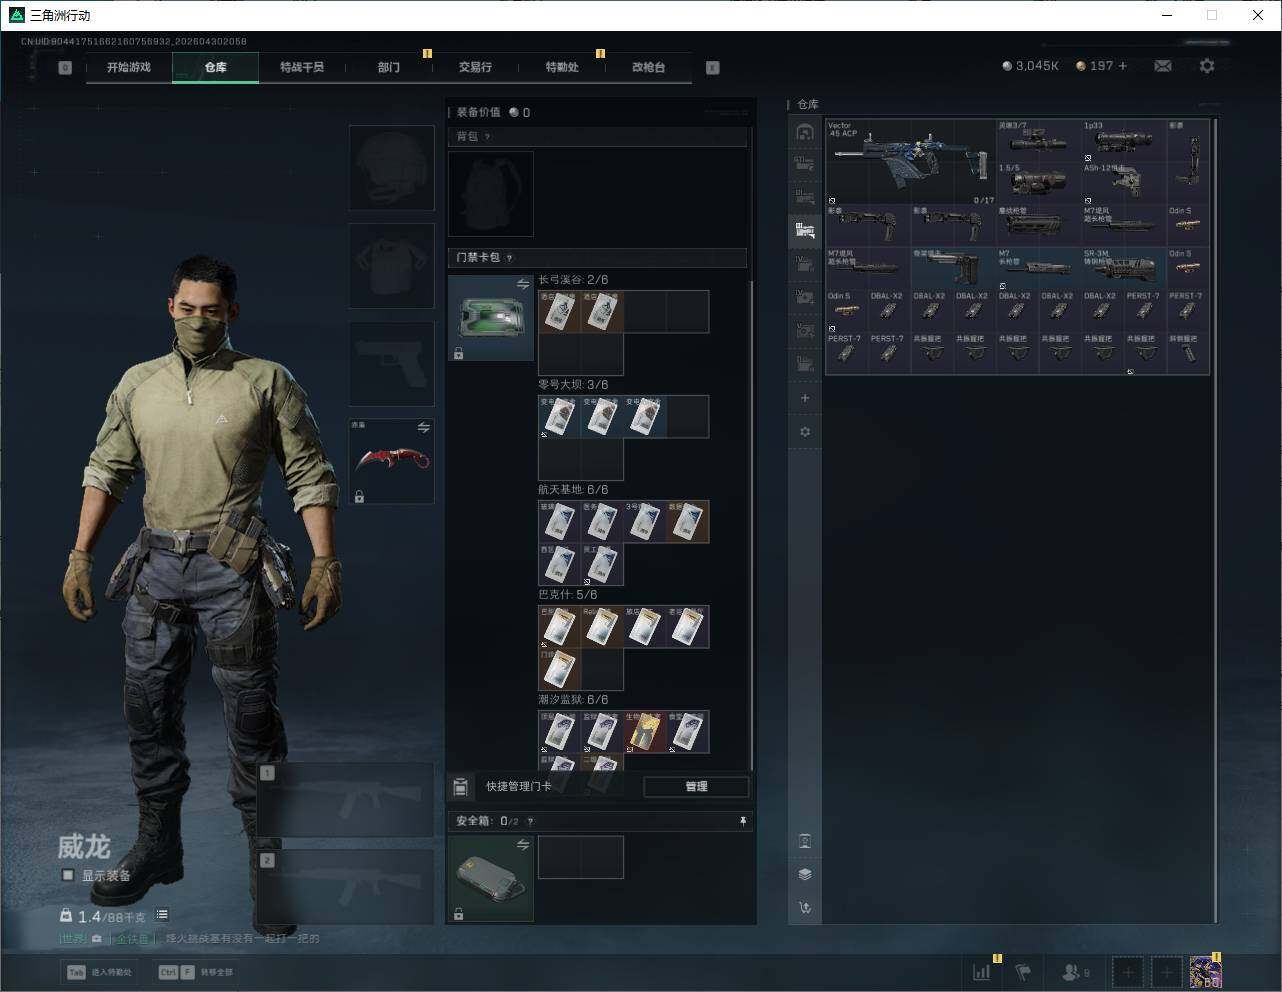Image resolution: width=1282 pixels, height=992 pixels.
Task: Click the help question mark beside 背包
Action: point(488,137)
